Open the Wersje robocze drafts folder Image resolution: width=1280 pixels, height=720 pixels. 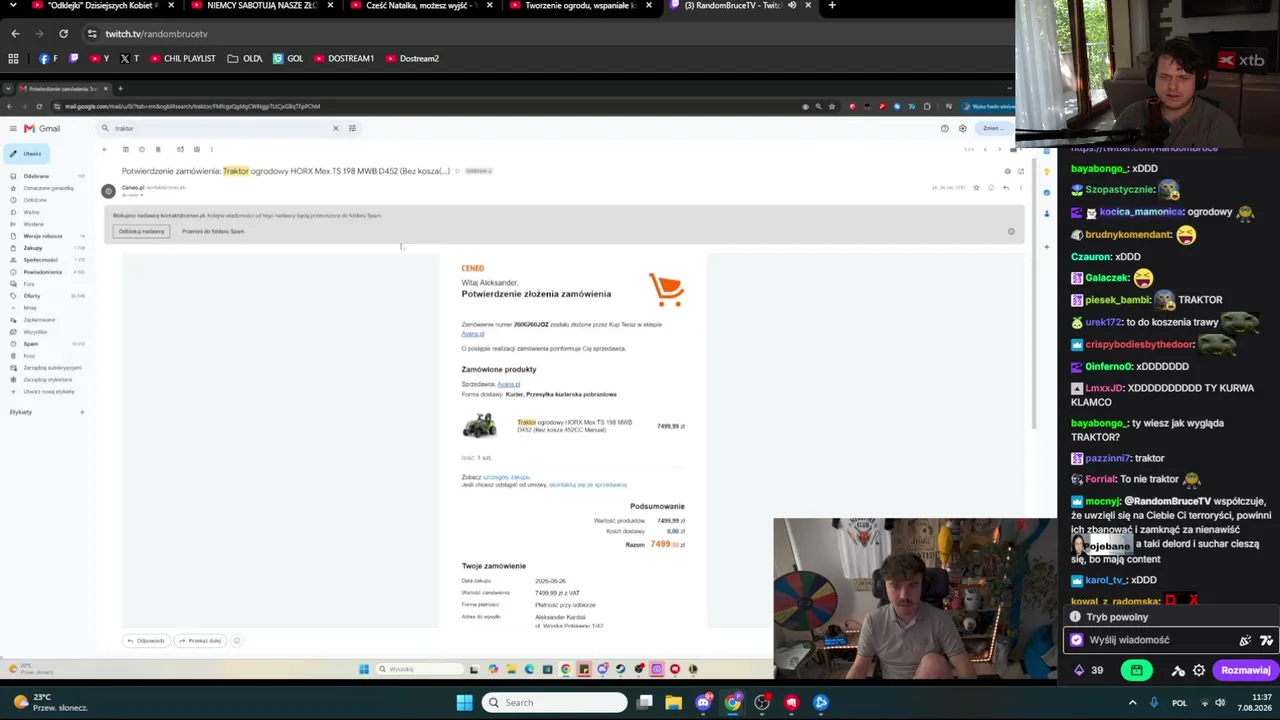coord(43,236)
